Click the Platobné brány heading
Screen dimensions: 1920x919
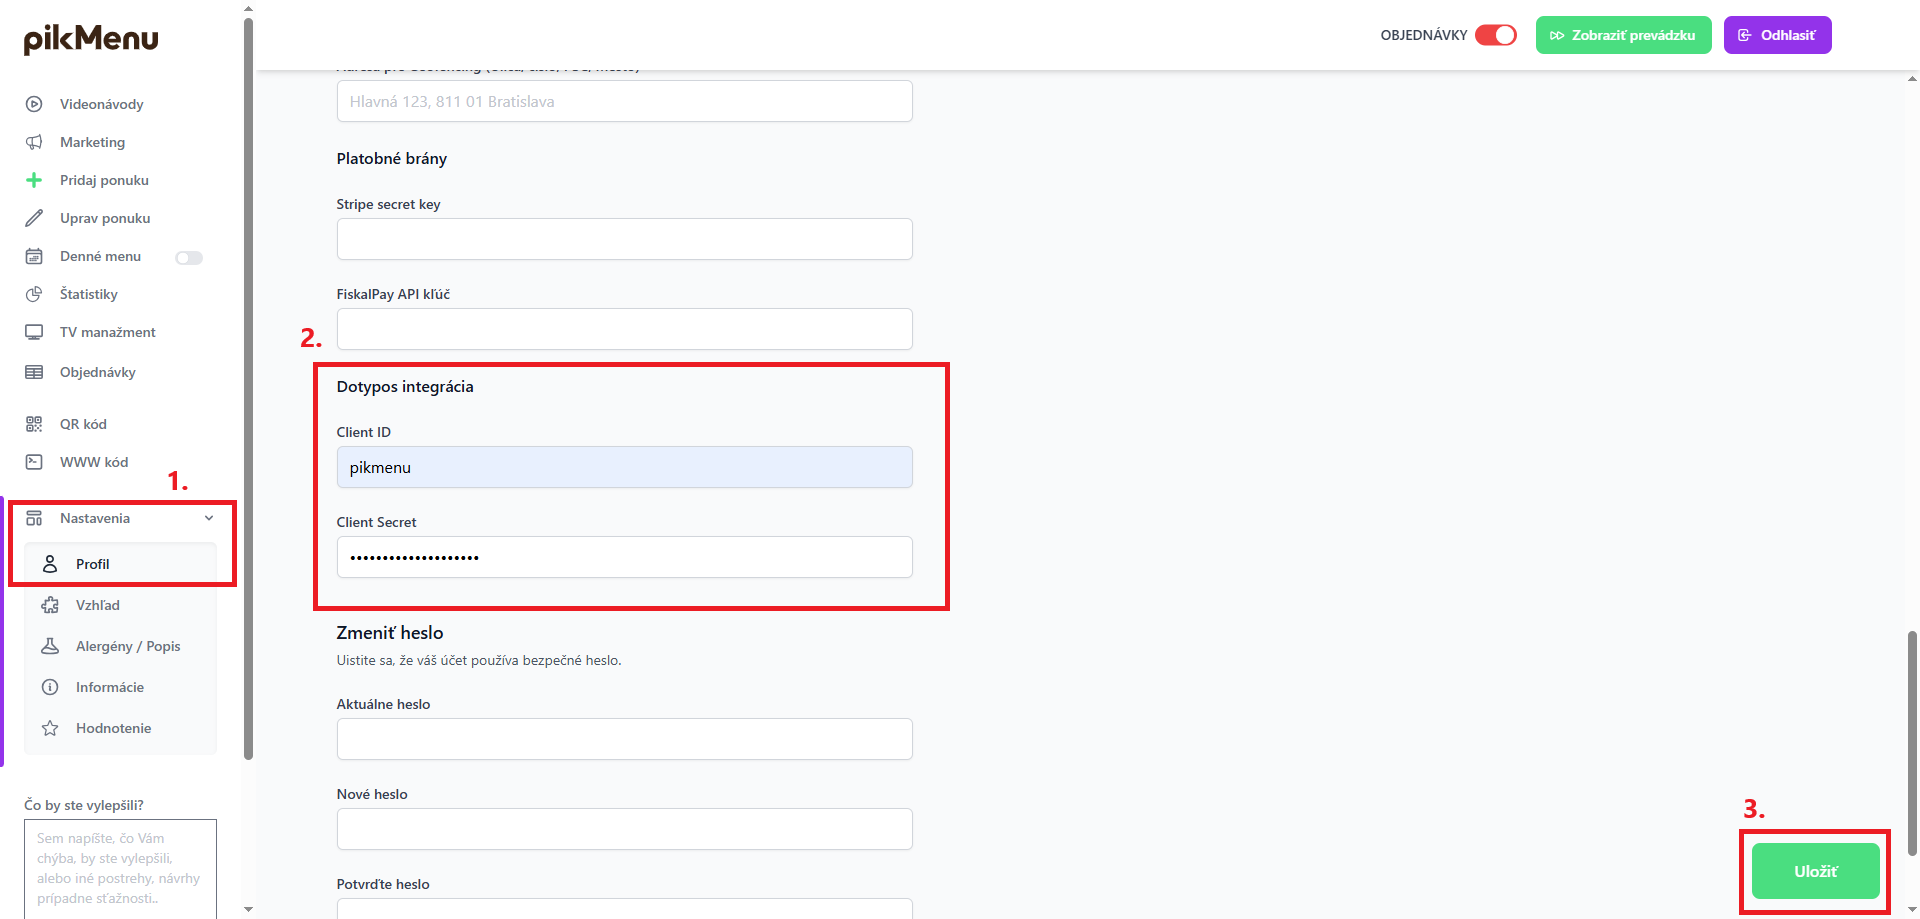pyautogui.click(x=392, y=158)
